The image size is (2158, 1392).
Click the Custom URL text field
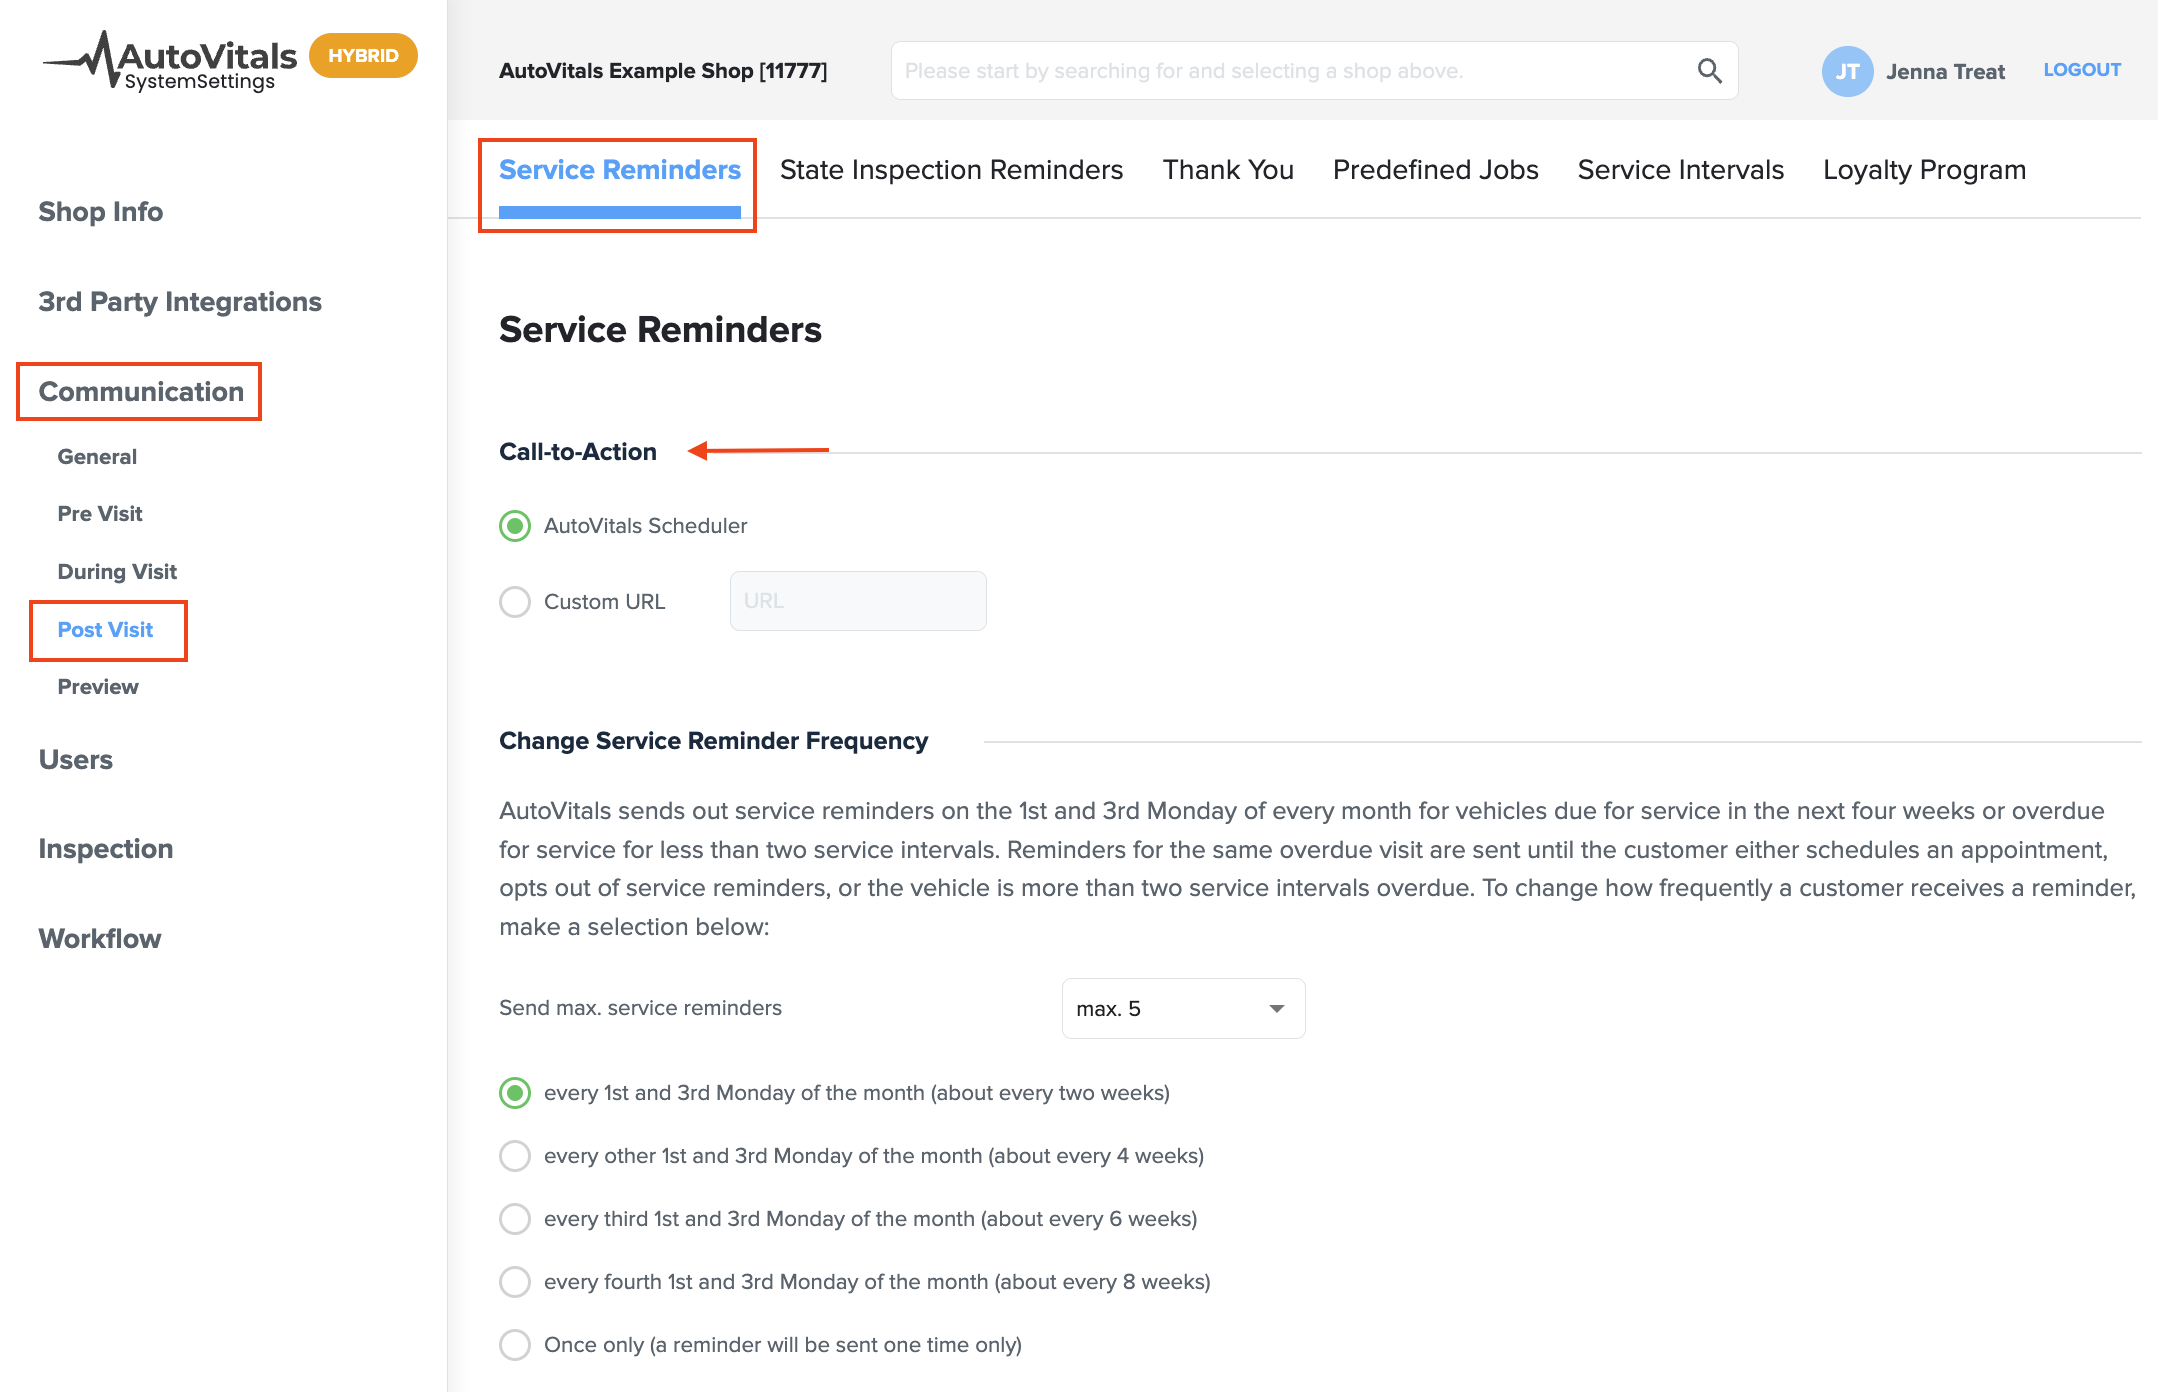858,601
